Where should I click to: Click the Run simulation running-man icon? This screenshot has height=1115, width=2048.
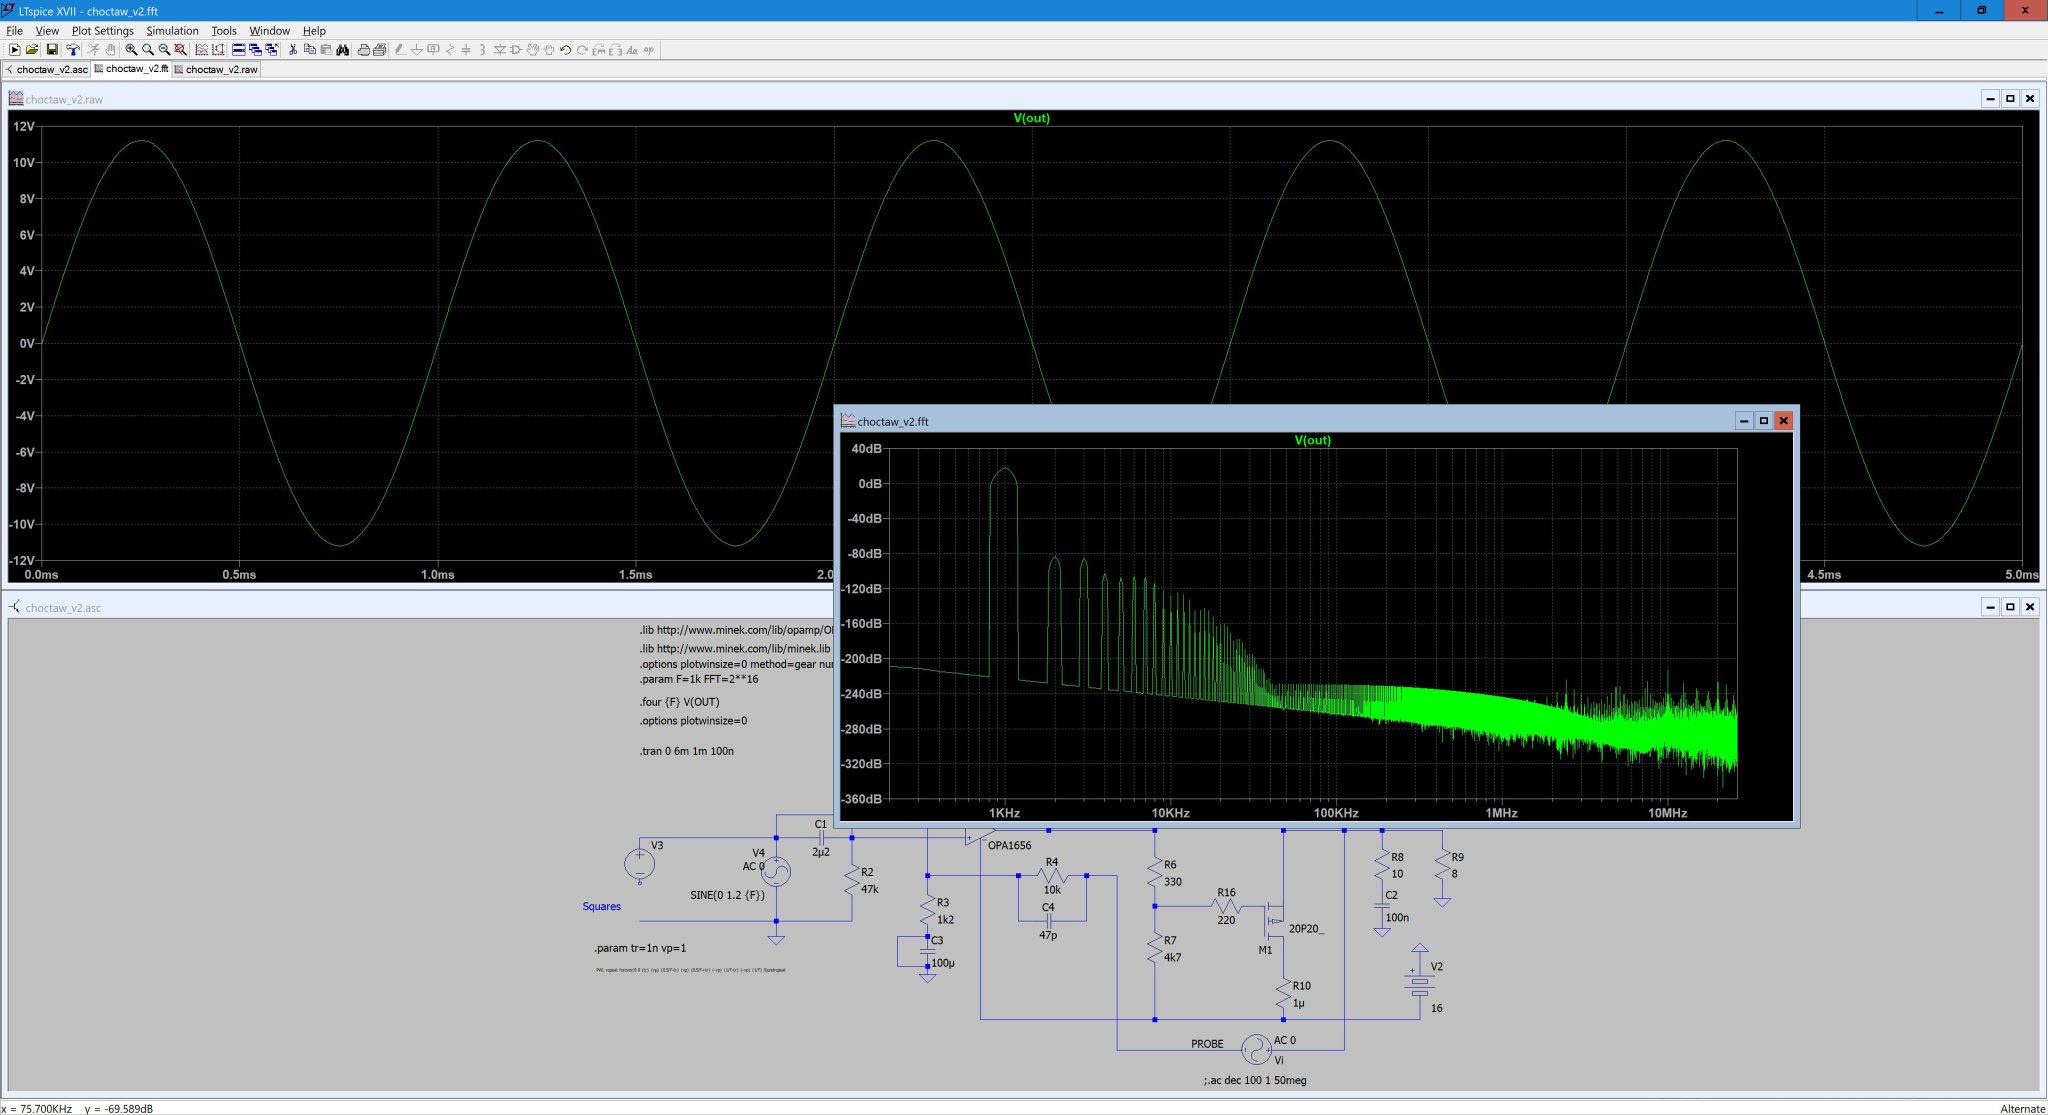tap(93, 50)
